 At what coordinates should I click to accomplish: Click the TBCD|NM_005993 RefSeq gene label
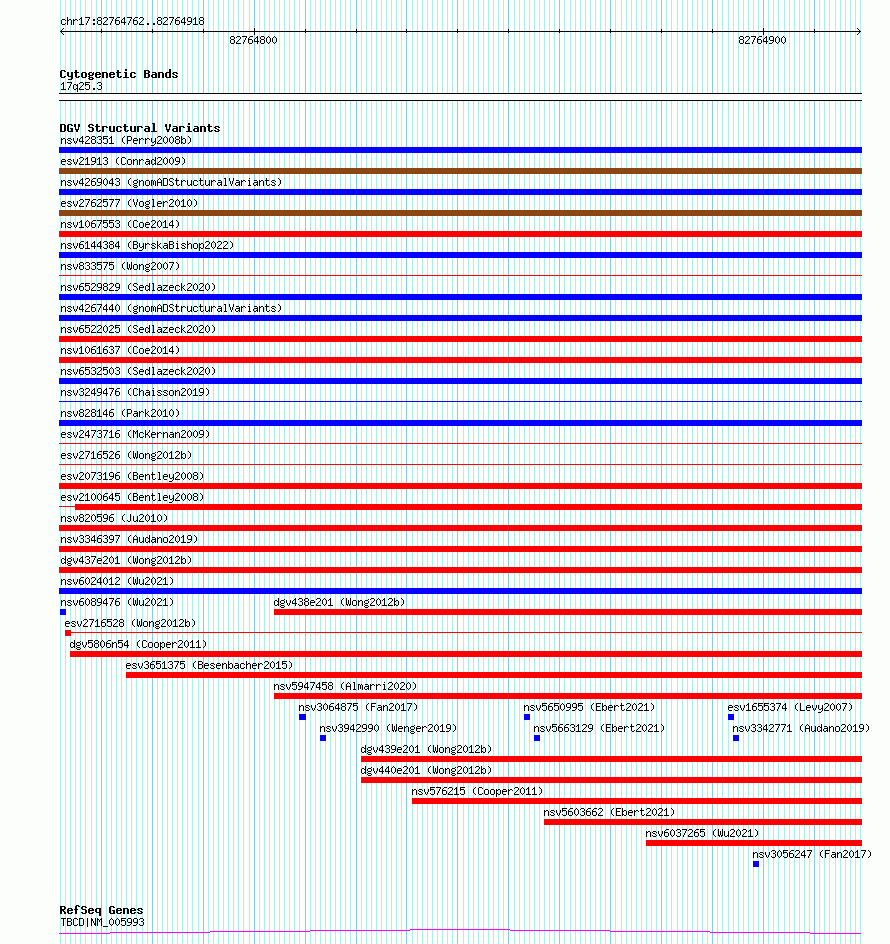click(x=102, y=922)
